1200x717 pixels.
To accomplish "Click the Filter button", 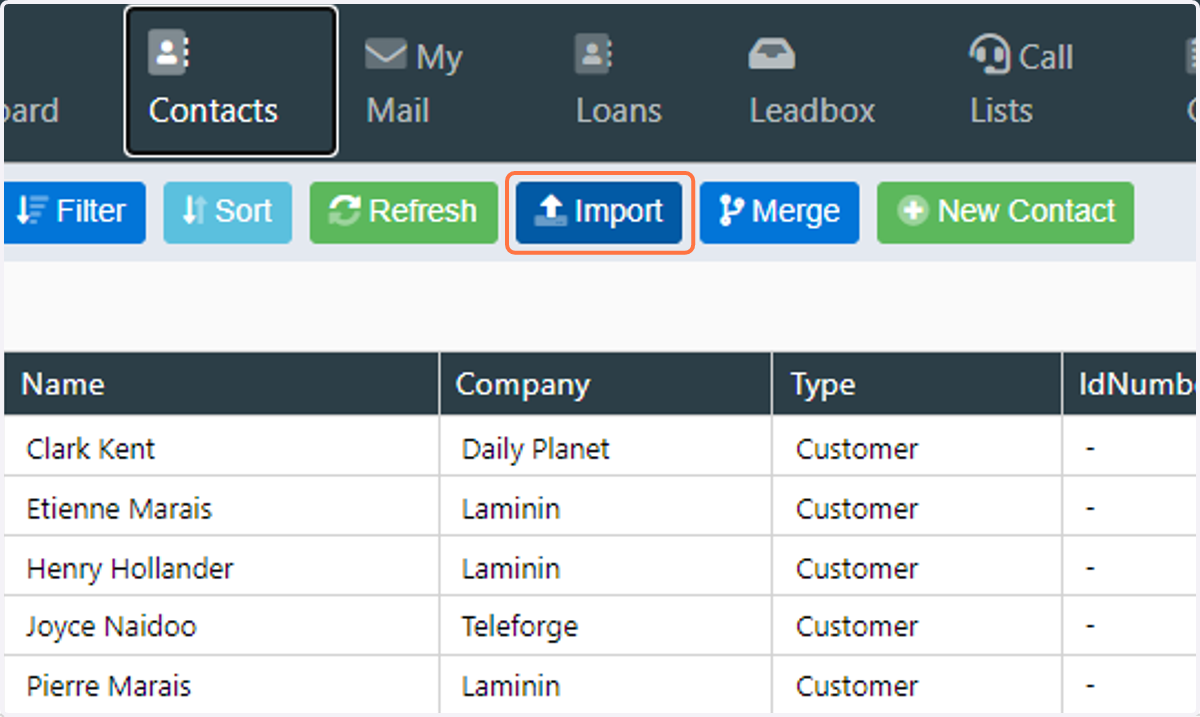I will click(75, 212).
